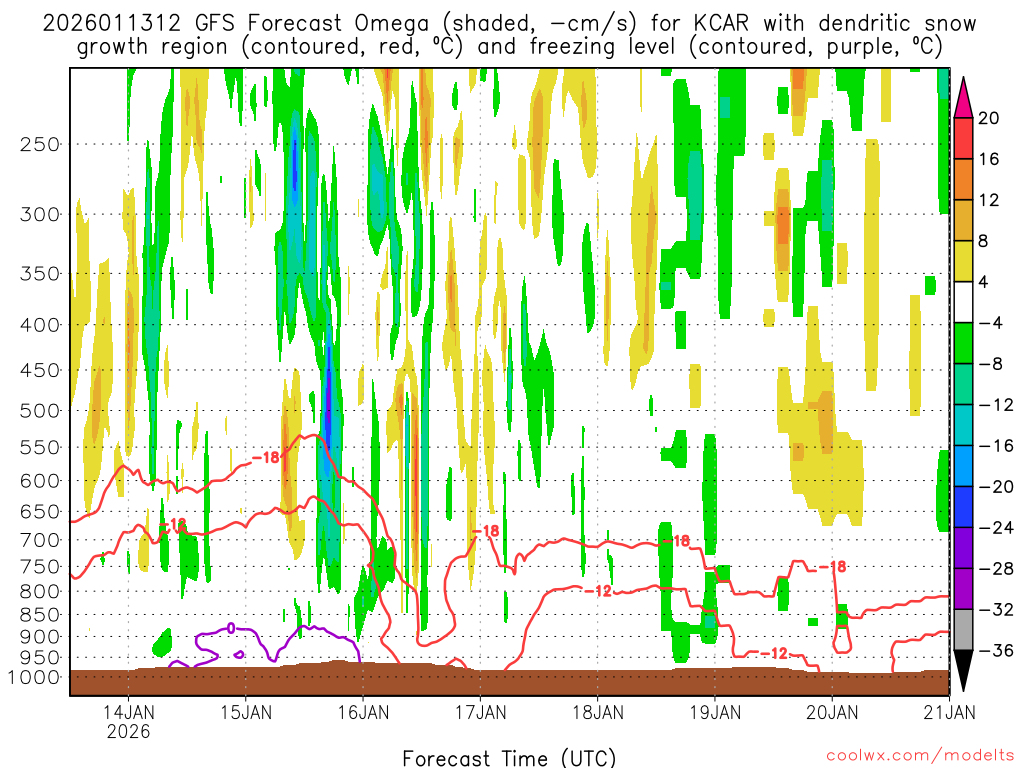1024x768 pixels.
Task: Click the 700 pressure level label
Action: [x=40, y=540]
